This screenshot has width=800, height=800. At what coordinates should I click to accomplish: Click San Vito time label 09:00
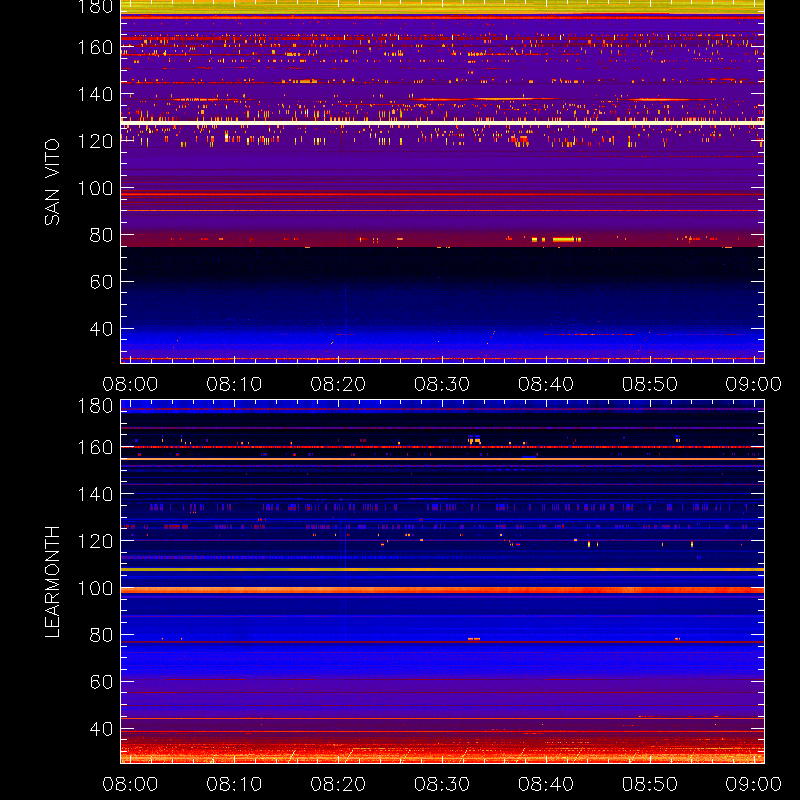pos(754,384)
